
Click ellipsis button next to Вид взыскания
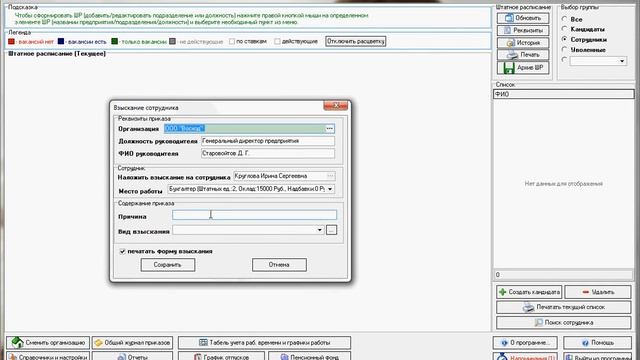pos(331,230)
